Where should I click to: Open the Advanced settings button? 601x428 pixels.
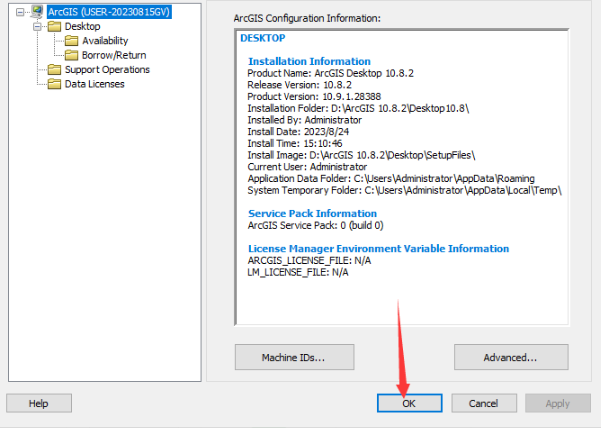coord(511,357)
